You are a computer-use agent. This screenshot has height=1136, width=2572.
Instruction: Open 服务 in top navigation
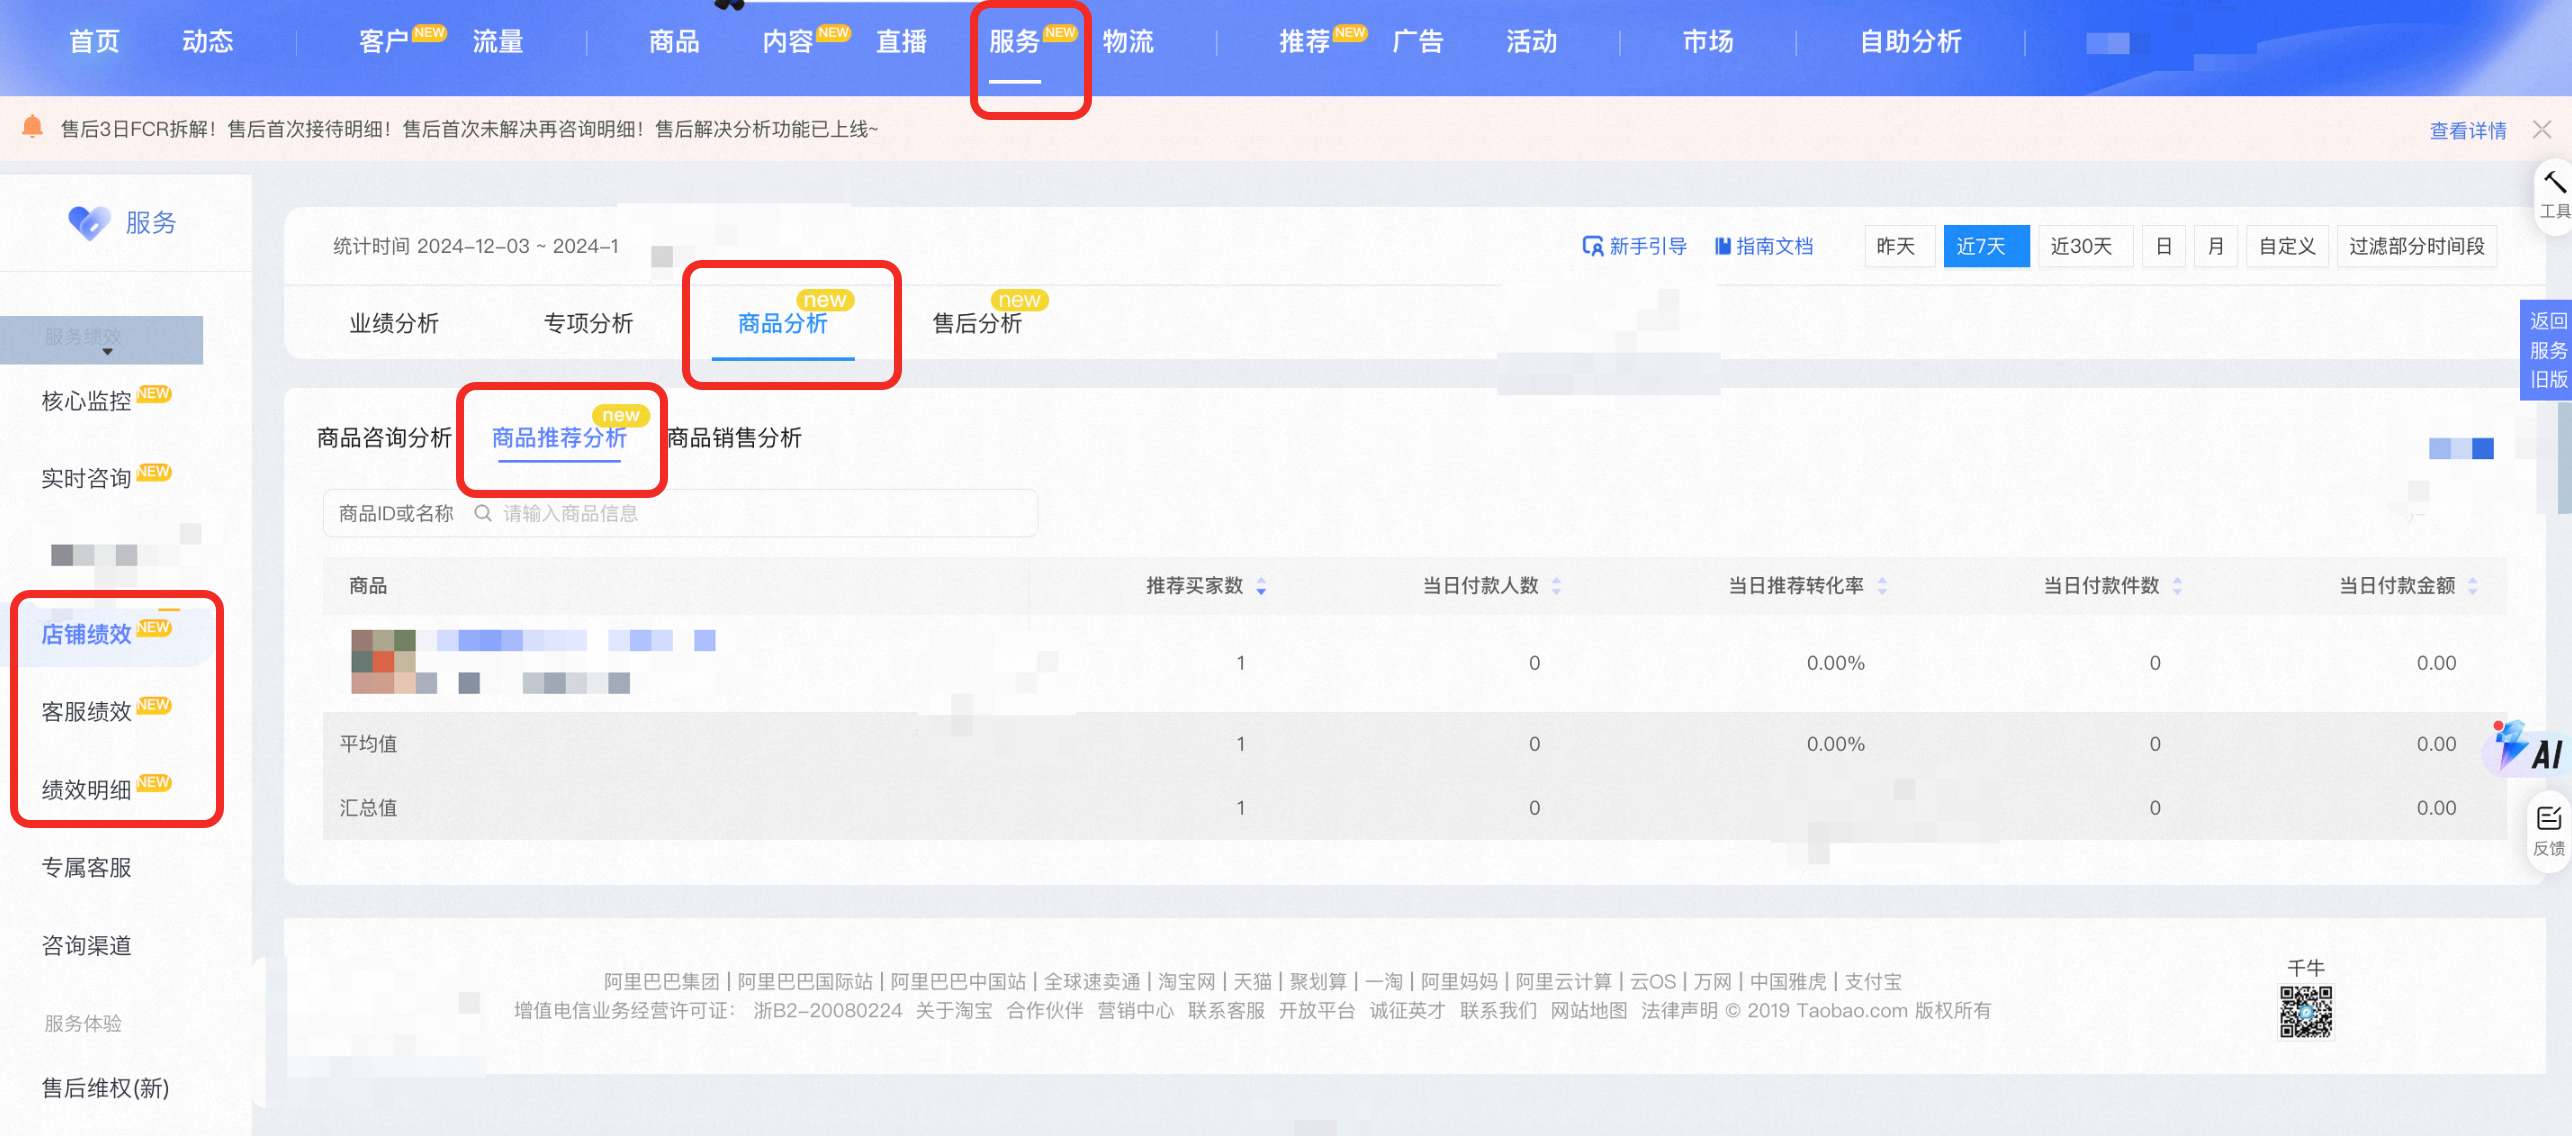pos(1015,42)
